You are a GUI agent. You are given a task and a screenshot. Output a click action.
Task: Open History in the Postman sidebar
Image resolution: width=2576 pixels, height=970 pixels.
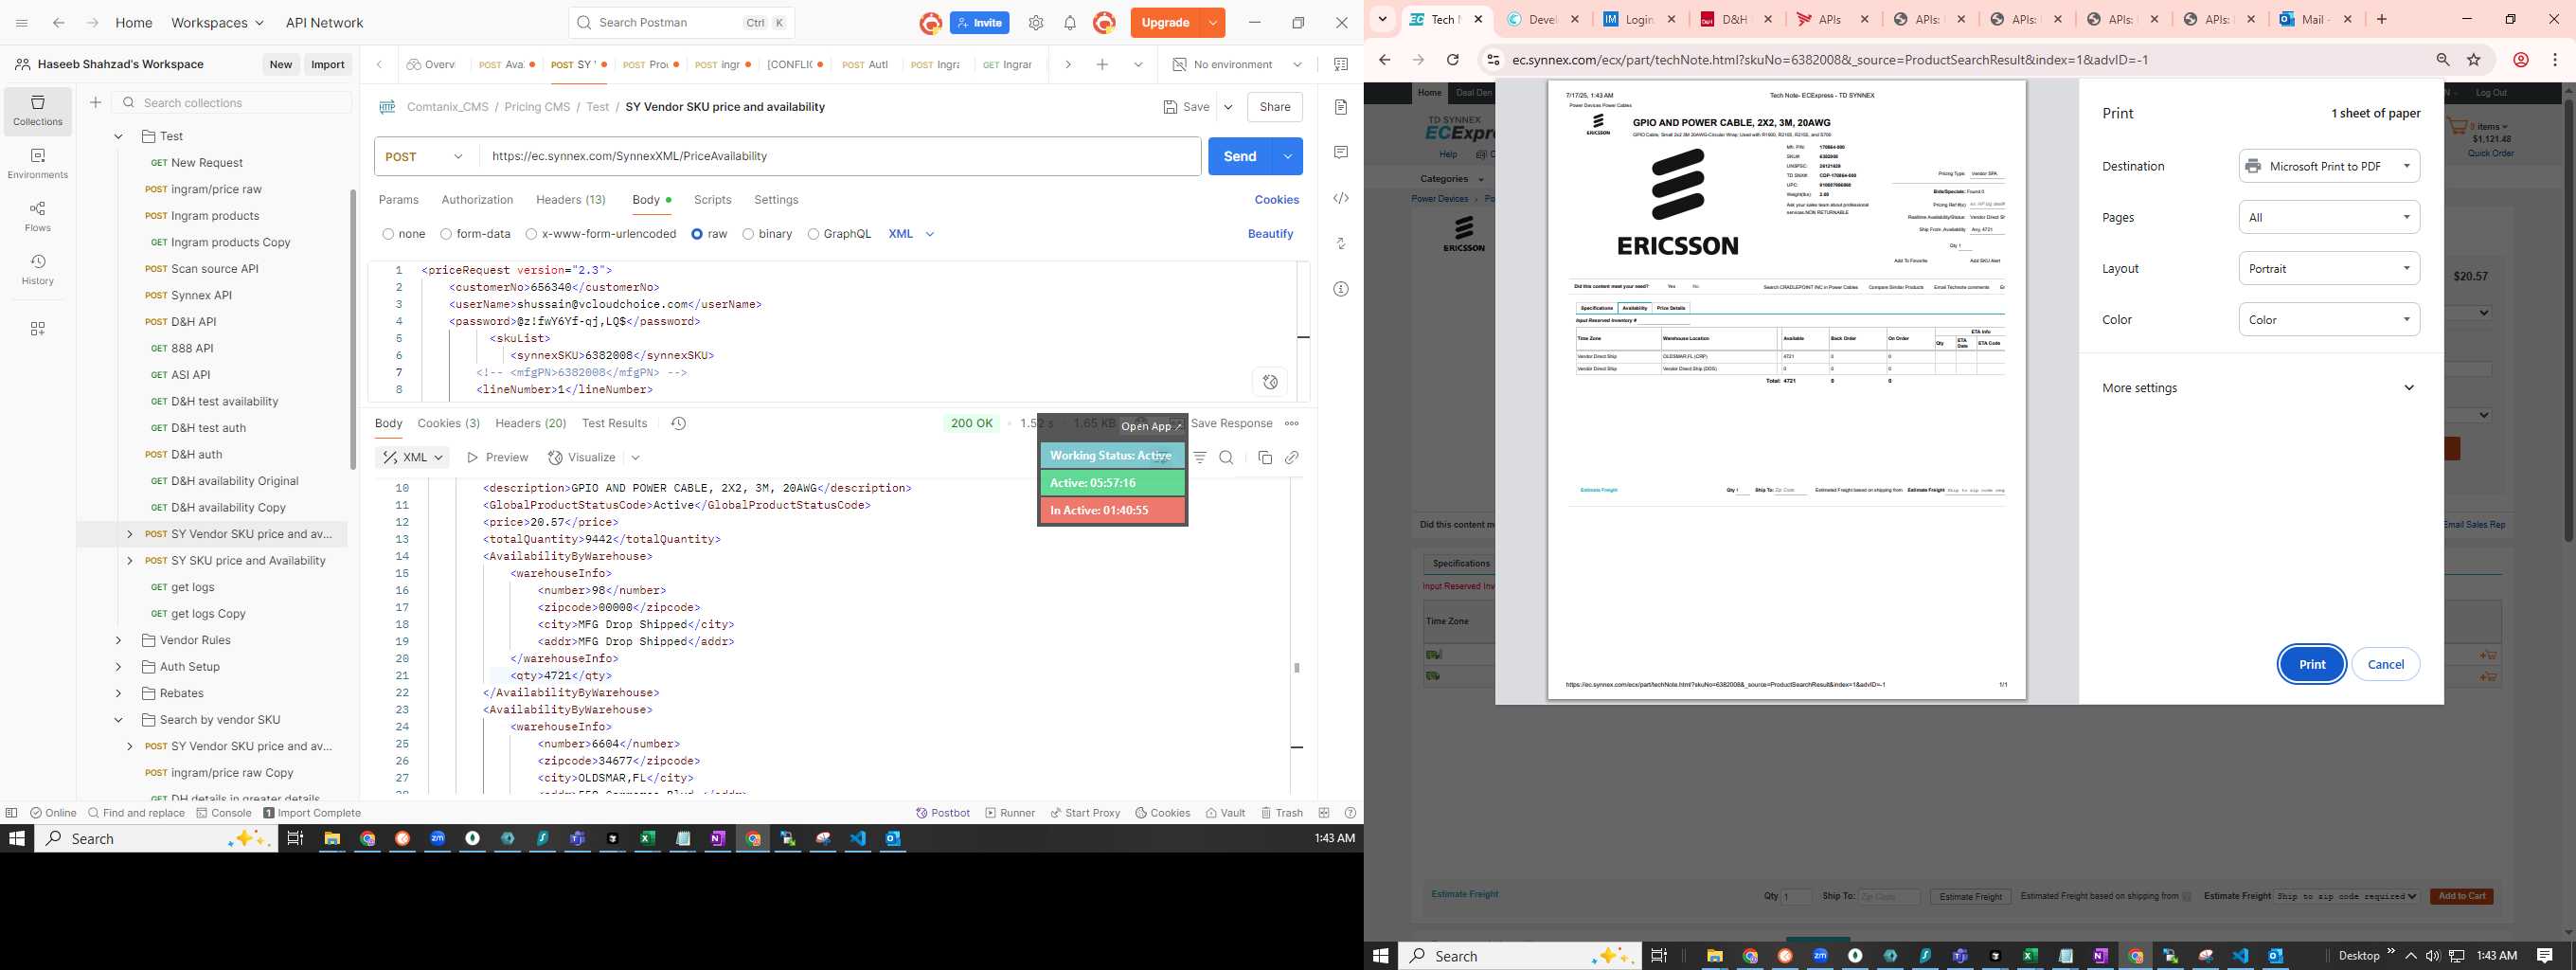(x=38, y=269)
